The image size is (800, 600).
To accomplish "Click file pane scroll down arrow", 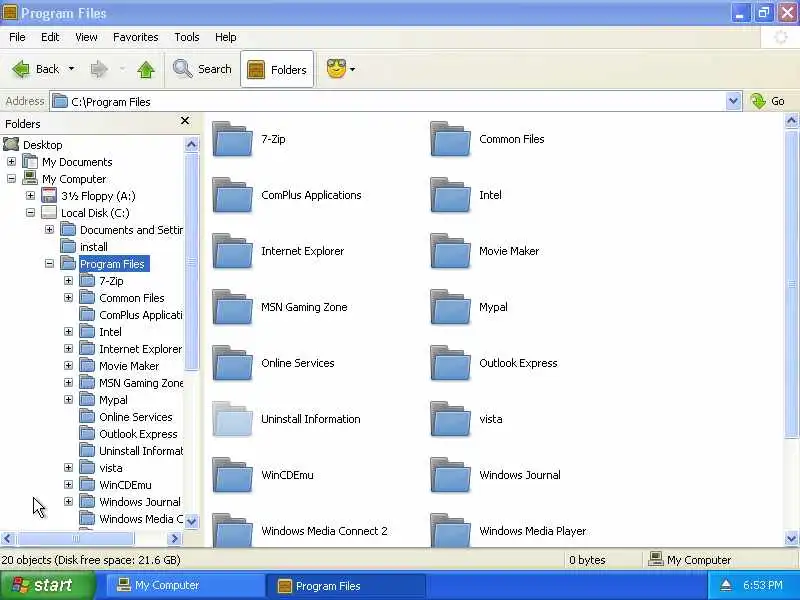I will pos(791,538).
